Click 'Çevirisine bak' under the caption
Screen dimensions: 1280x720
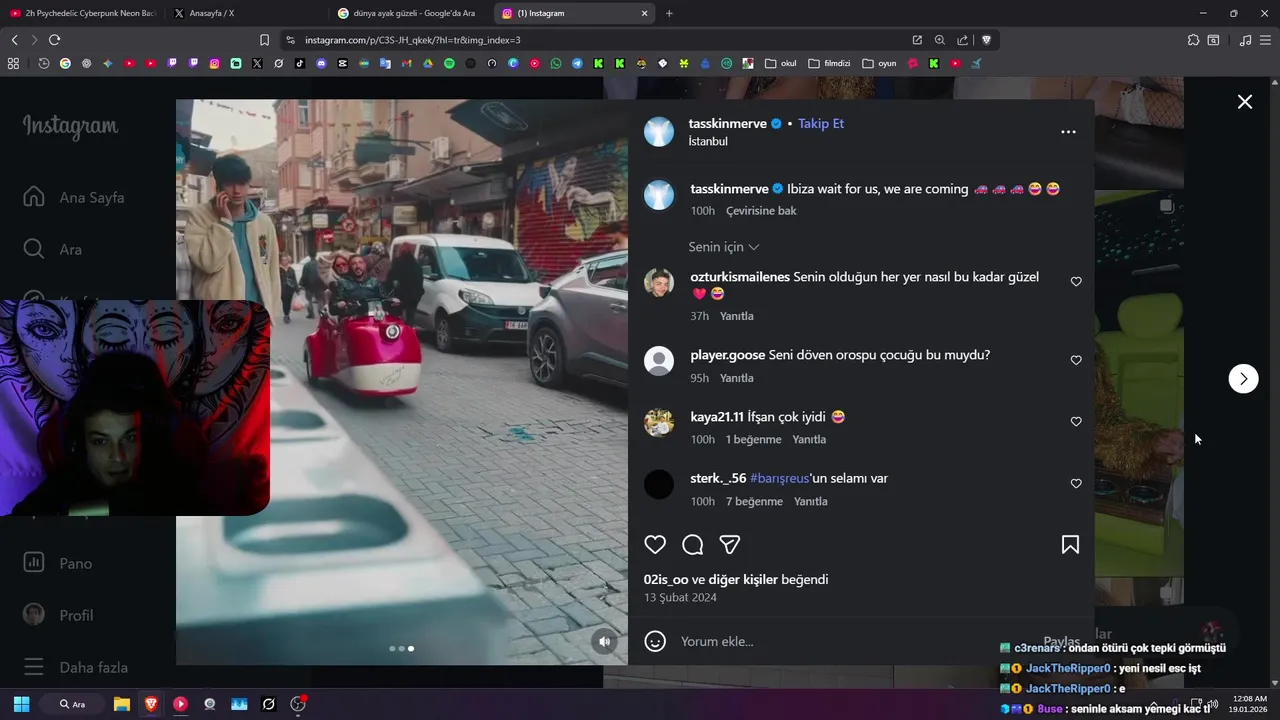click(761, 211)
